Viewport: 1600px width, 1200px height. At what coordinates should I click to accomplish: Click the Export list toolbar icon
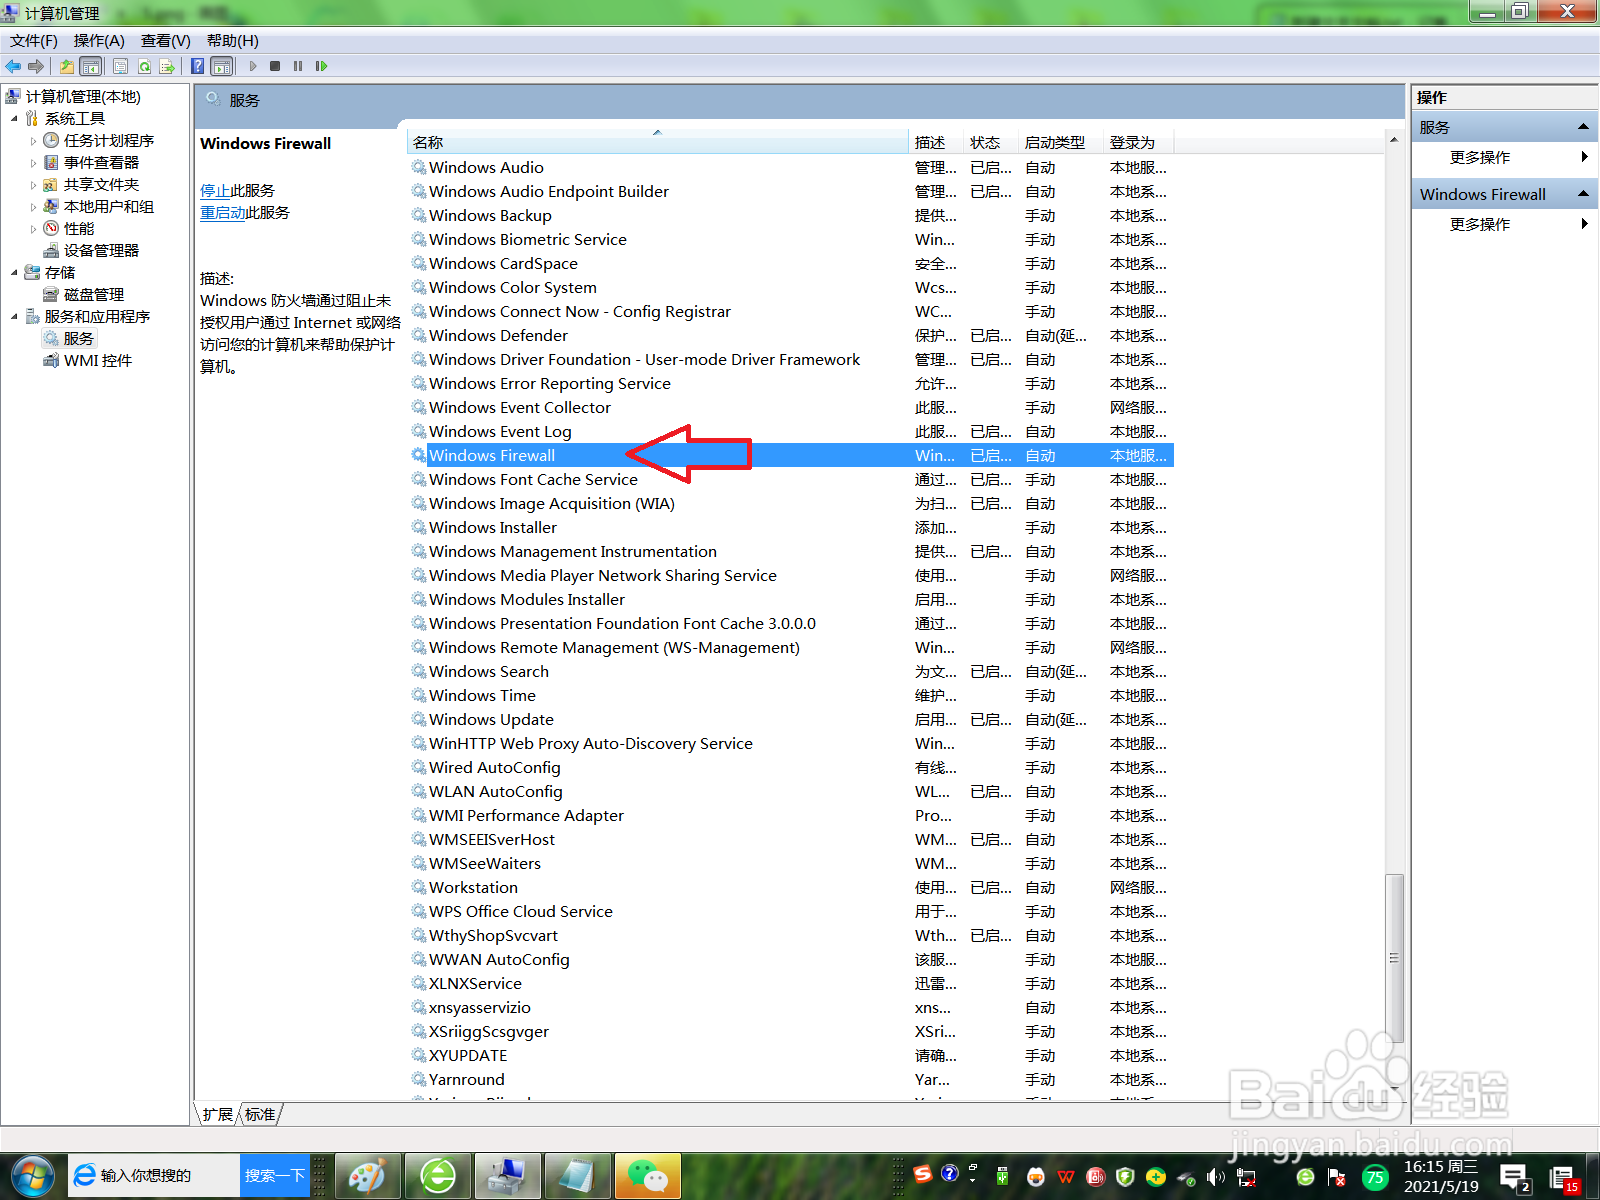click(167, 66)
